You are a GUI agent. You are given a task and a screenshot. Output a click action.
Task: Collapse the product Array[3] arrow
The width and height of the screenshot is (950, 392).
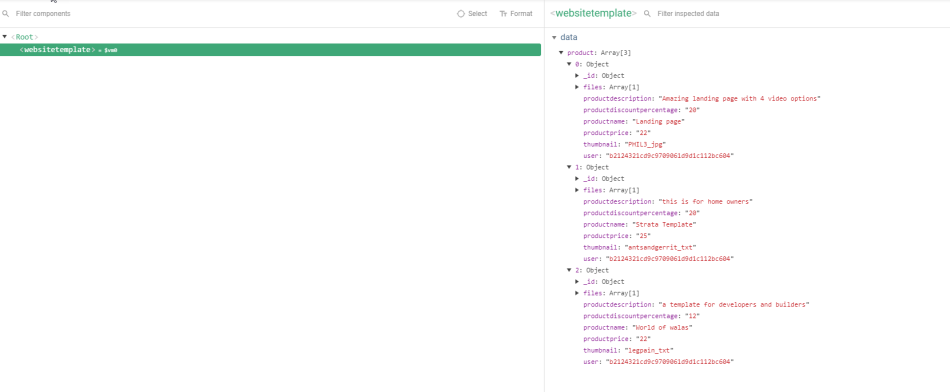562,53
